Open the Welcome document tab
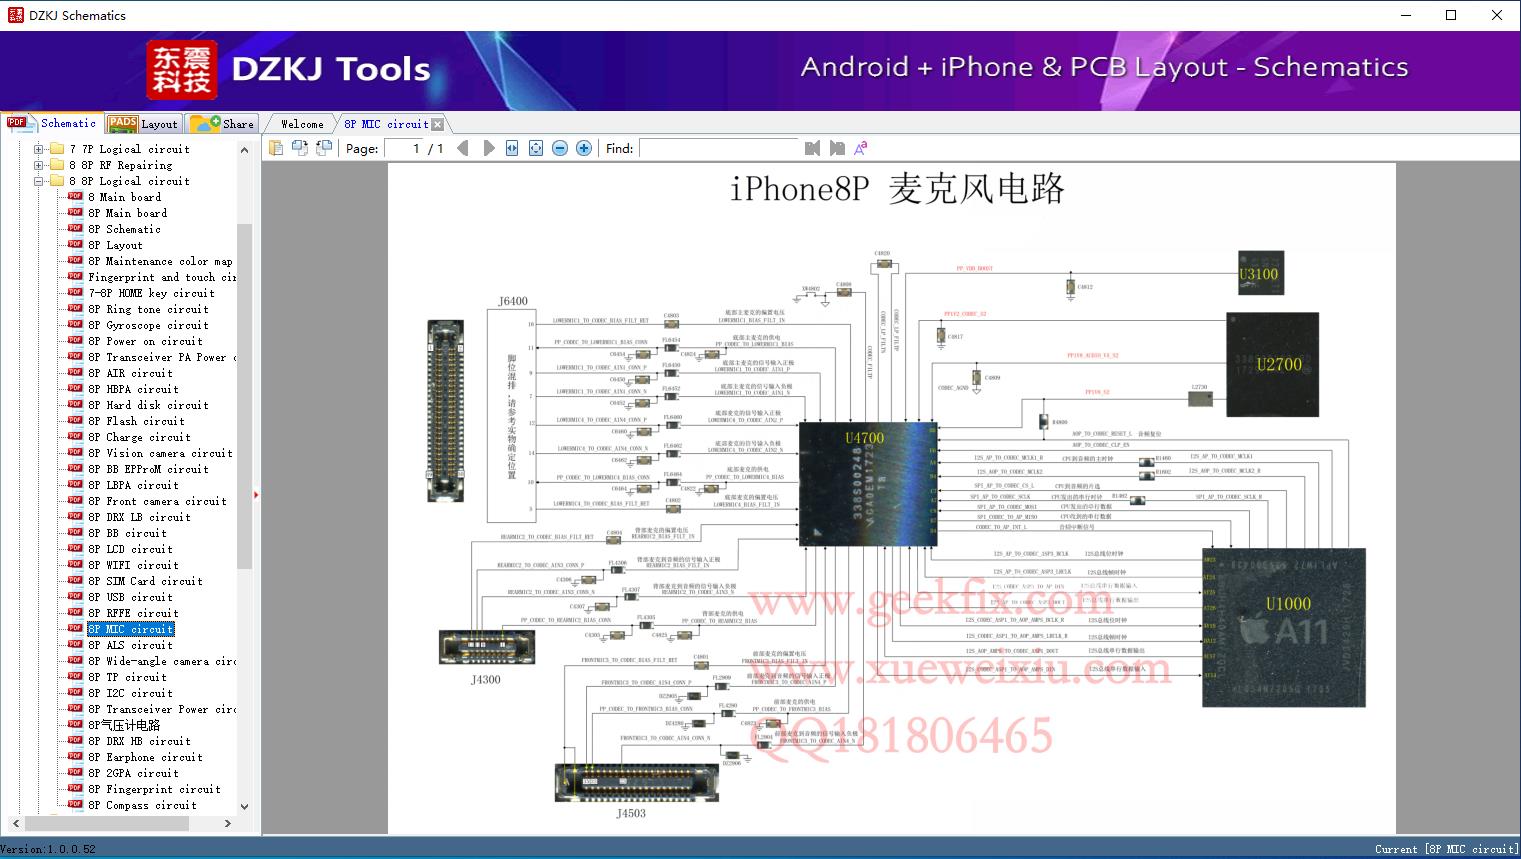This screenshot has width=1521, height=859. [x=302, y=124]
